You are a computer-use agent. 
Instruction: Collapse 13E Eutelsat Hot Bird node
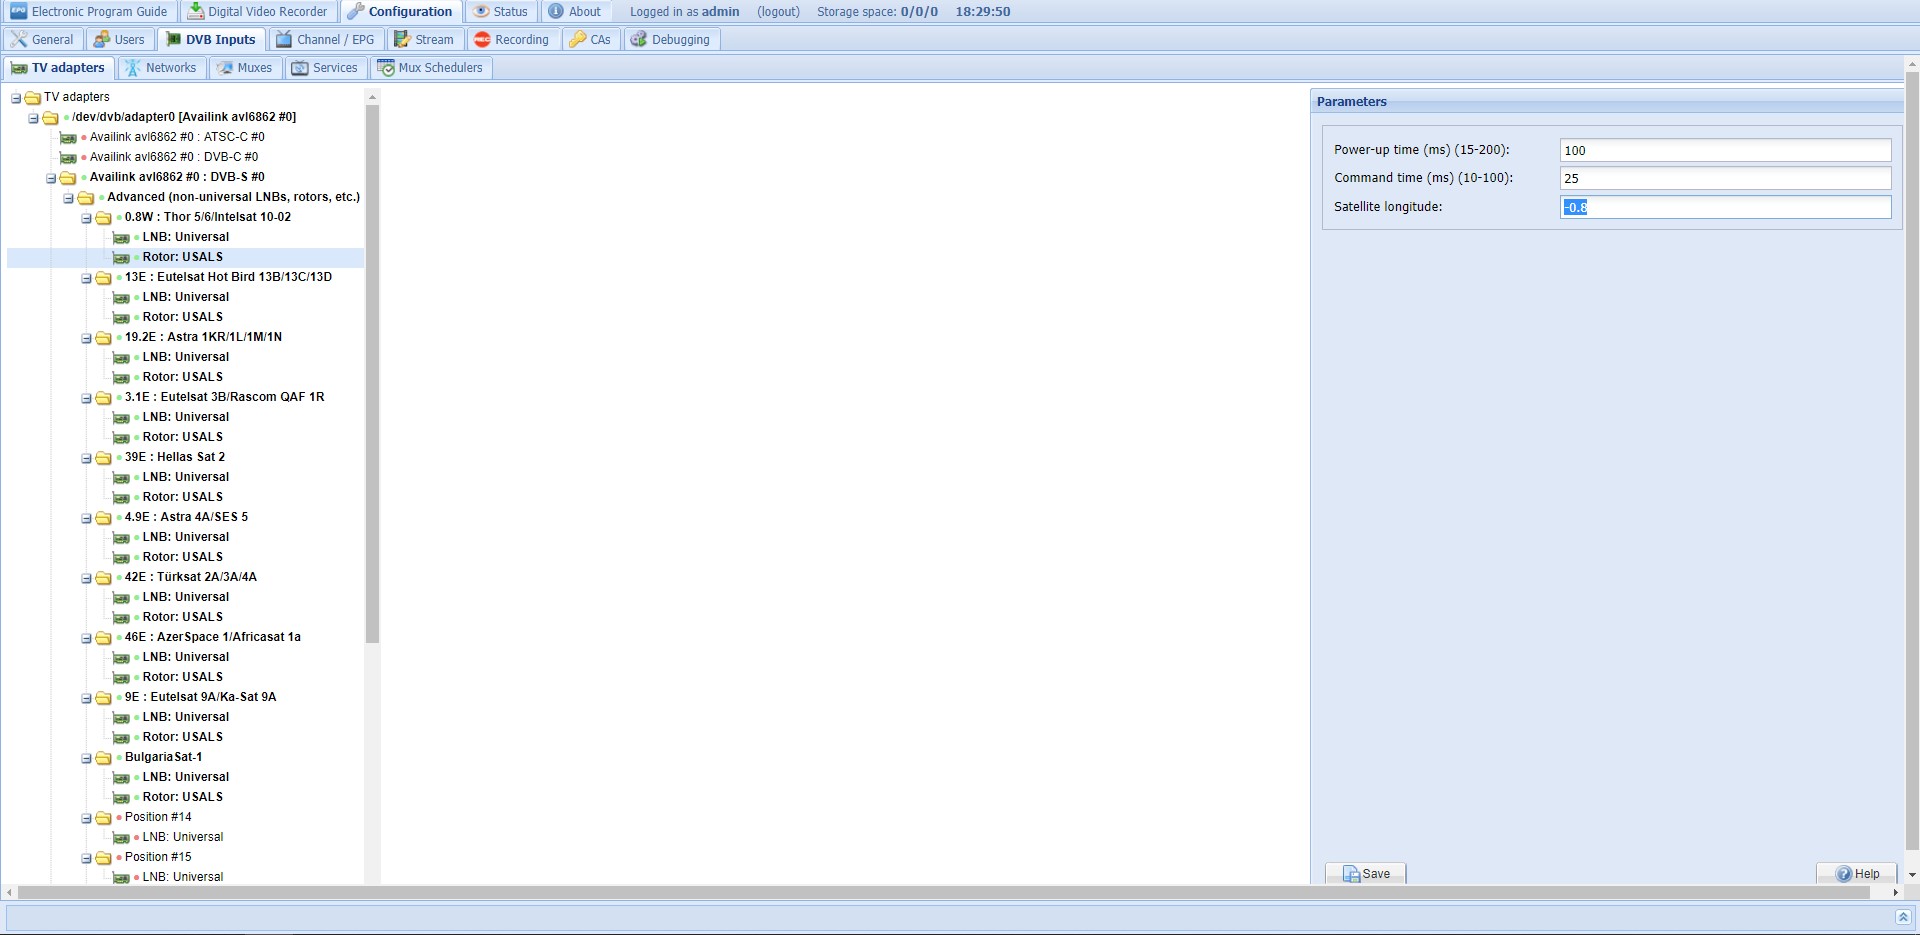86,278
